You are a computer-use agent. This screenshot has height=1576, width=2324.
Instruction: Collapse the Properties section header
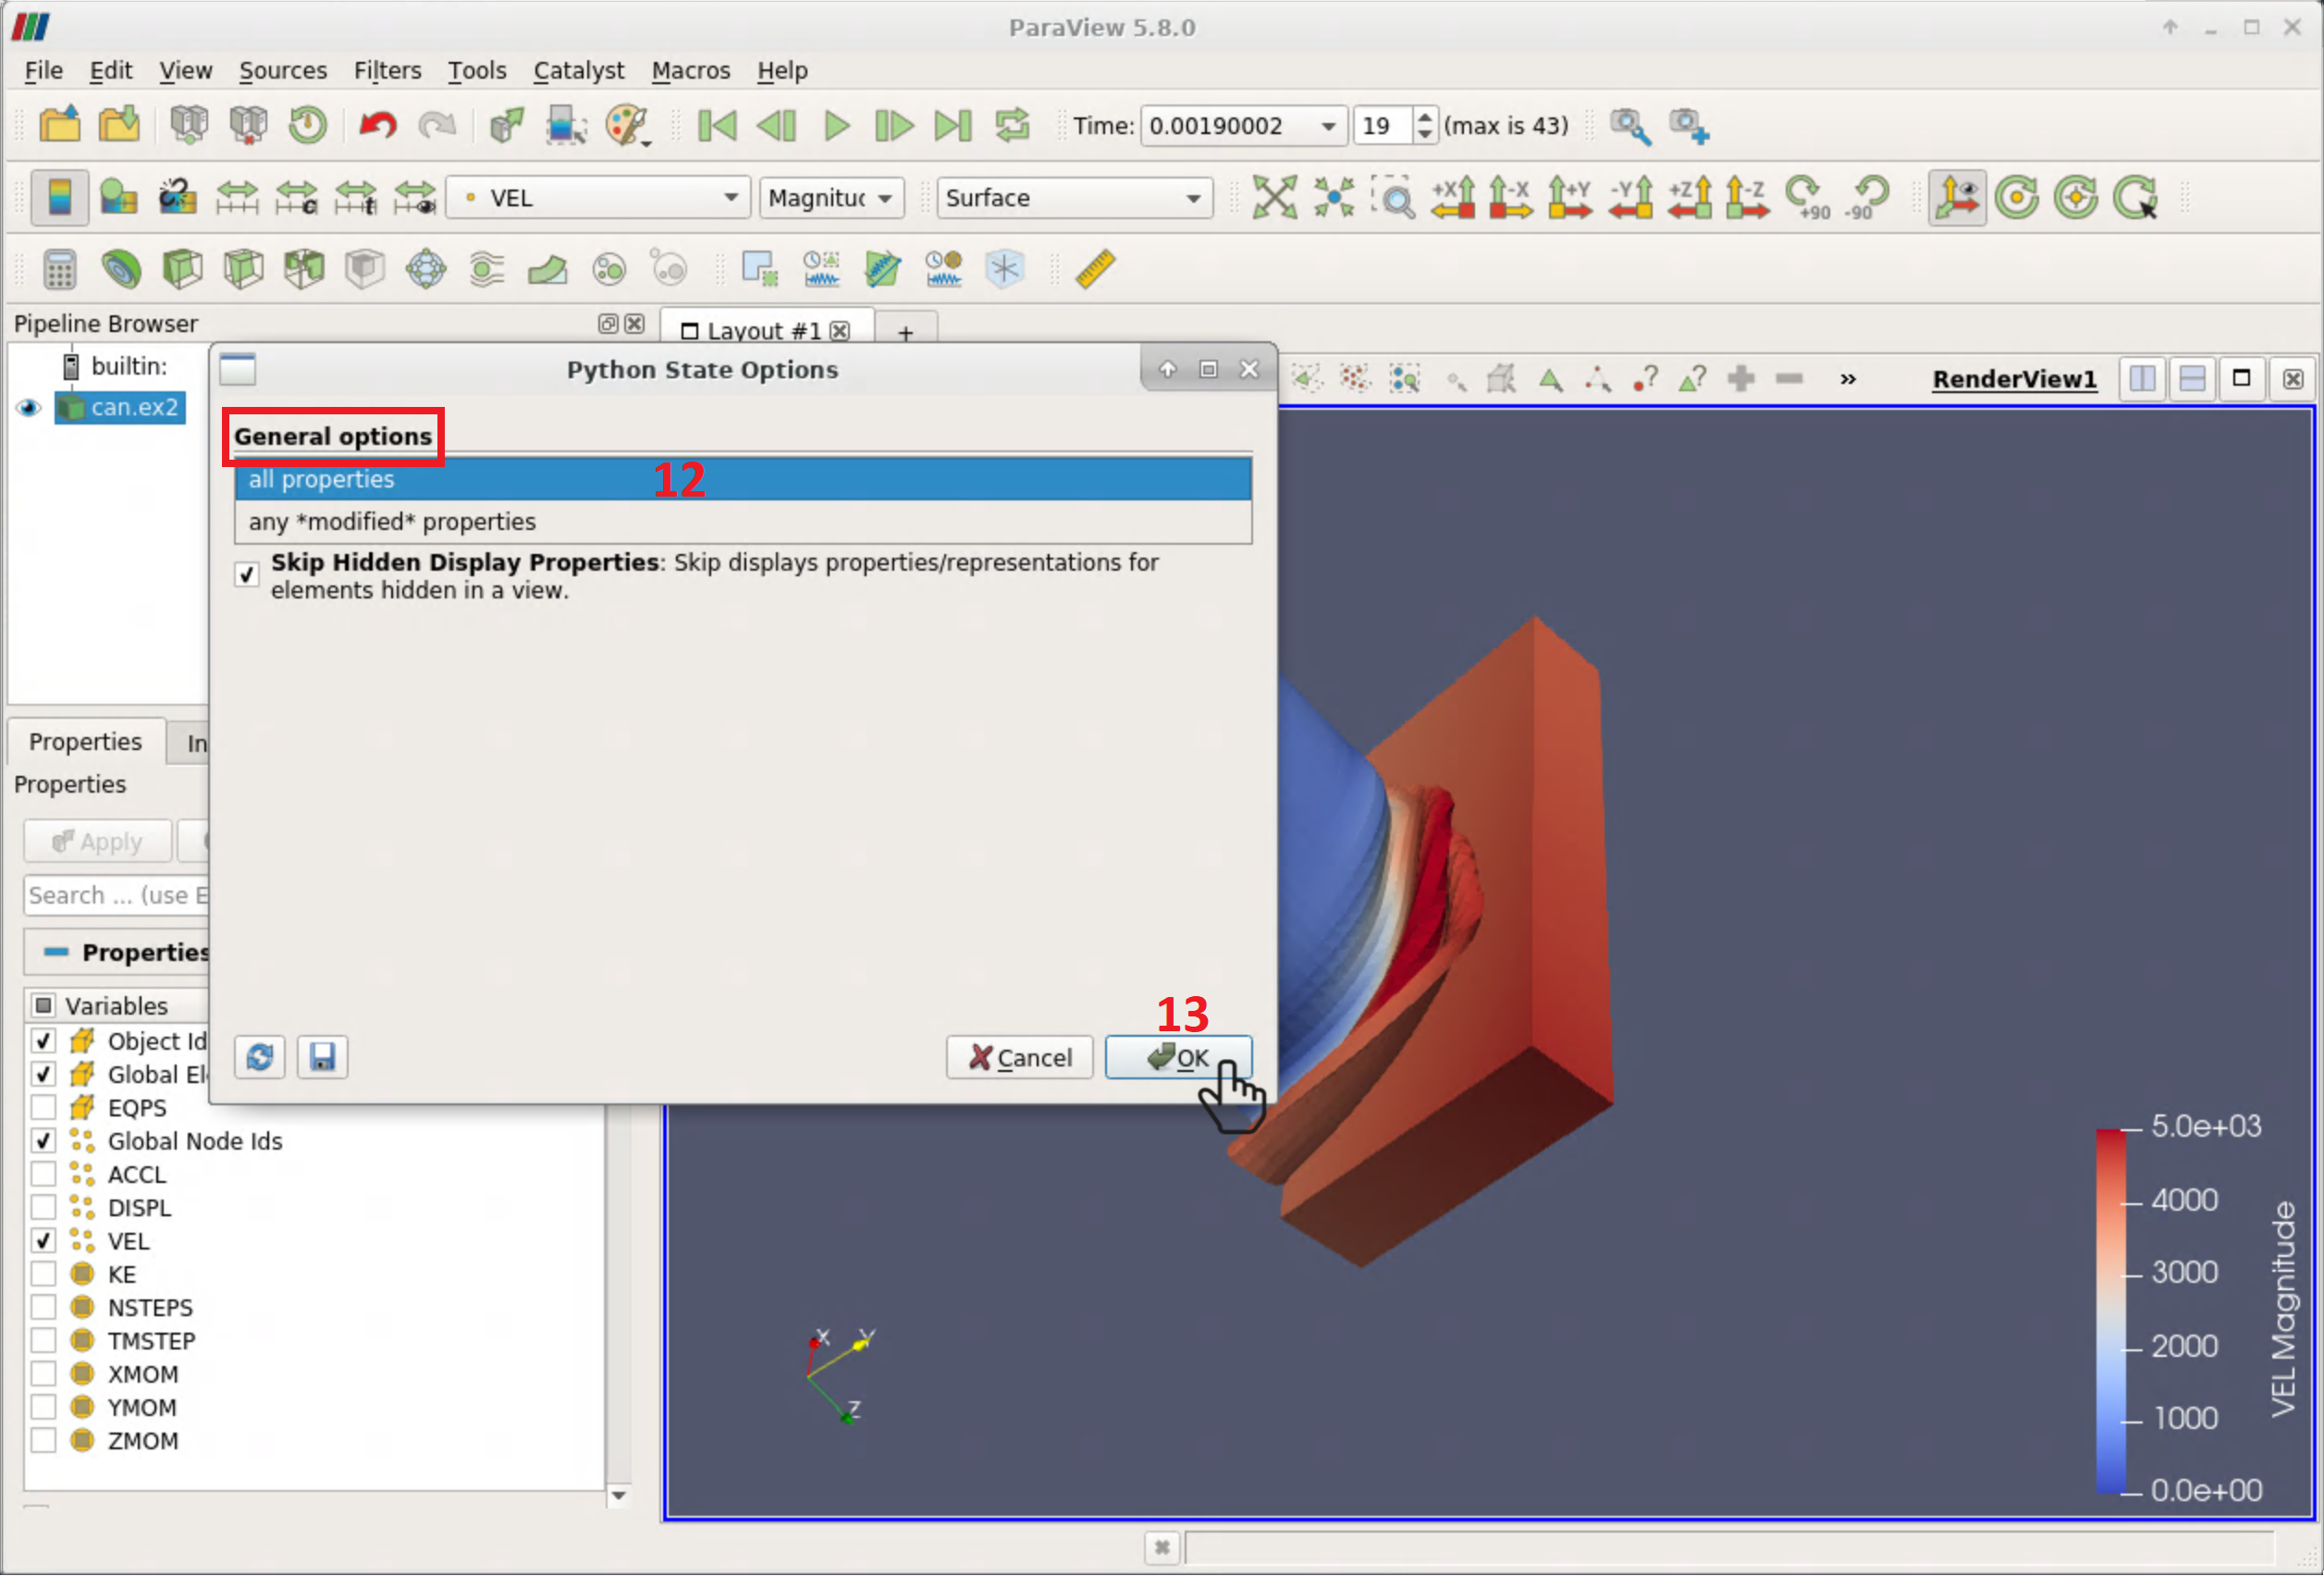116,952
